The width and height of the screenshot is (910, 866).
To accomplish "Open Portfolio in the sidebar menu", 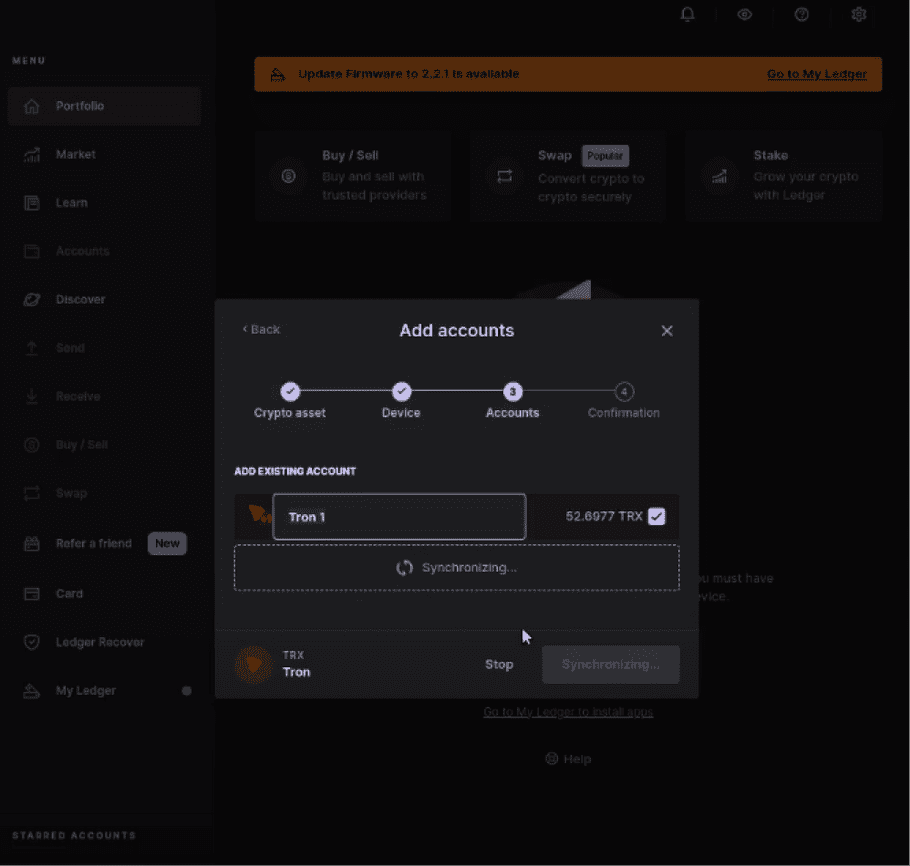I will pos(80,106).
